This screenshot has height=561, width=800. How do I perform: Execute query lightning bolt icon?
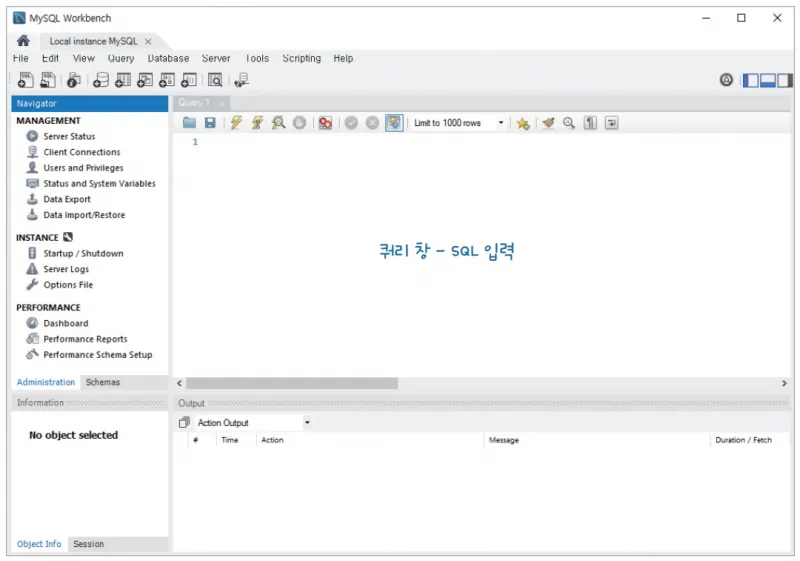click(236, 122)
